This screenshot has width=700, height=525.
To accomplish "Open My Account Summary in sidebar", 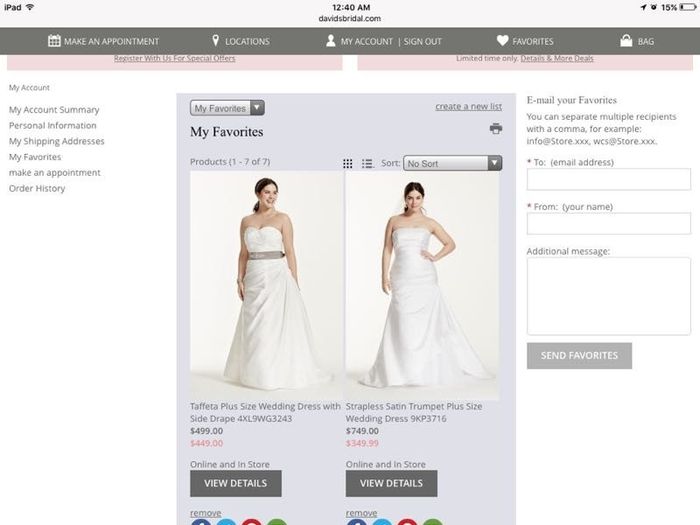I will [x=54, y=110].
